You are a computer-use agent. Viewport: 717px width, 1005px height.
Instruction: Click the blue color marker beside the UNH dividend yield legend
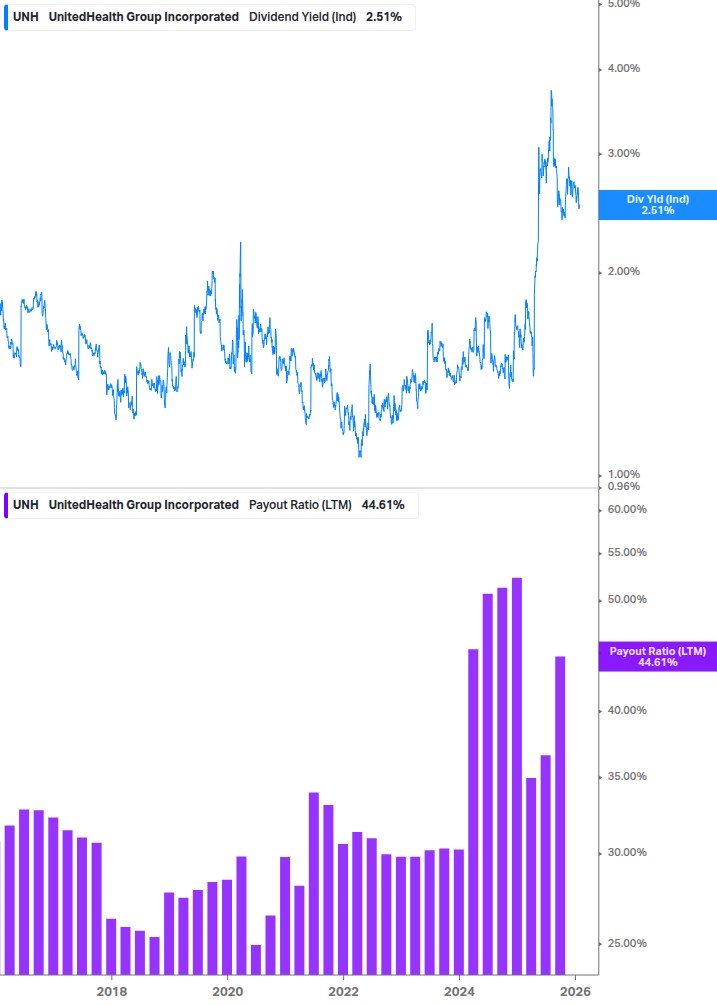[6, 17]
